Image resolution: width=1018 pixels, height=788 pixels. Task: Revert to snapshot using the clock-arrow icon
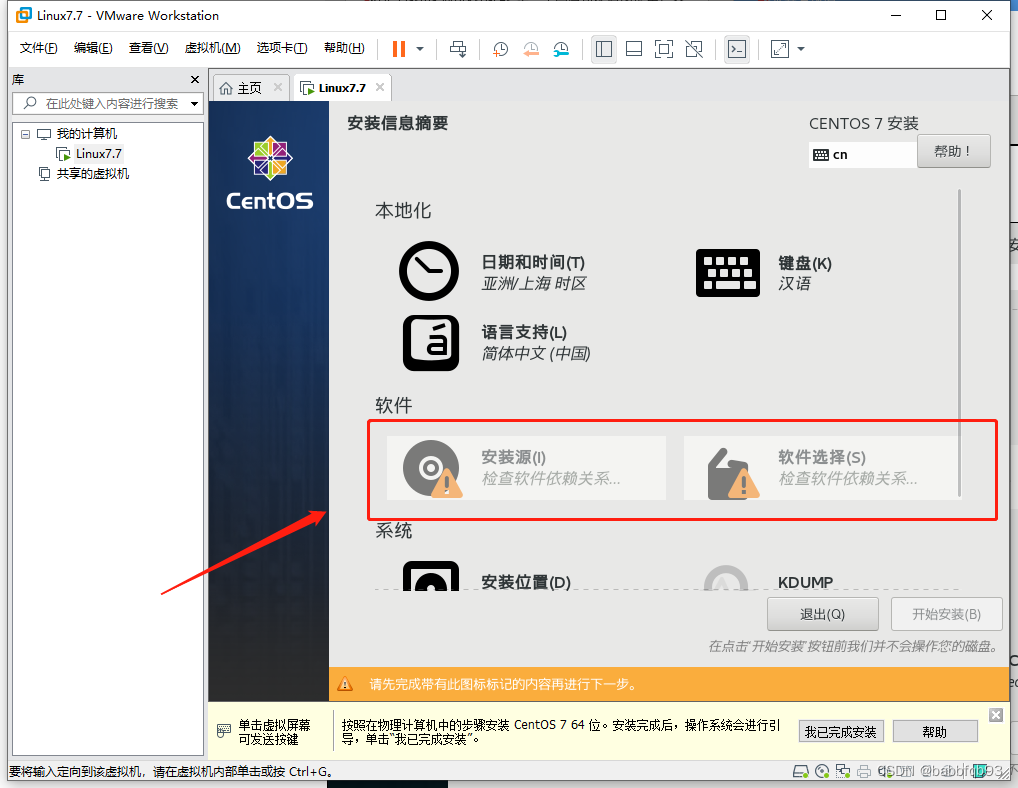tap(531, 49)
